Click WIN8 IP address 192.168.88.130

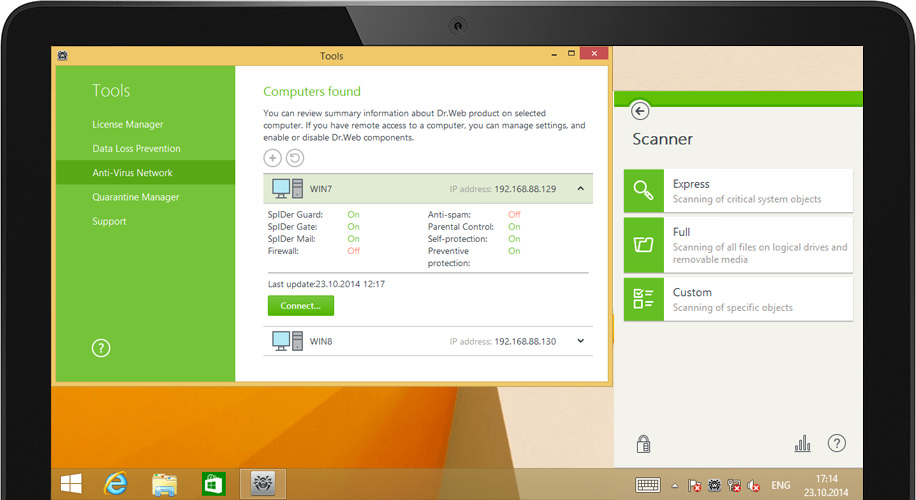[525, 341]
